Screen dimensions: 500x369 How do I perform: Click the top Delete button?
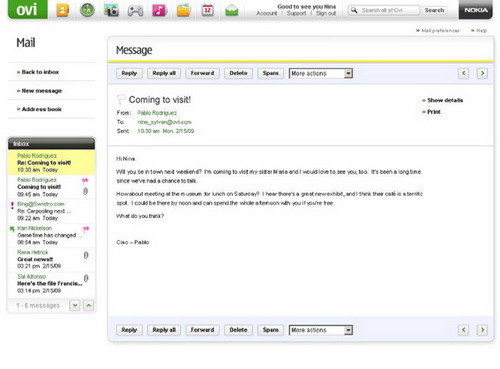point(238,73)
